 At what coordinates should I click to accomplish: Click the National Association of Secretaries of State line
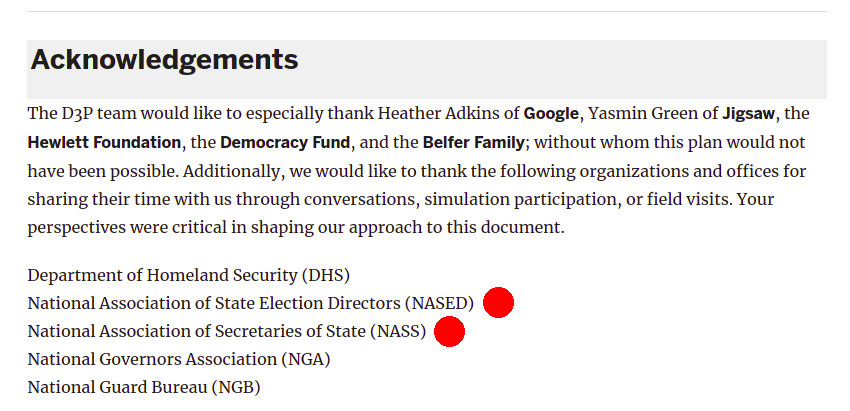[x=227, y=331]
